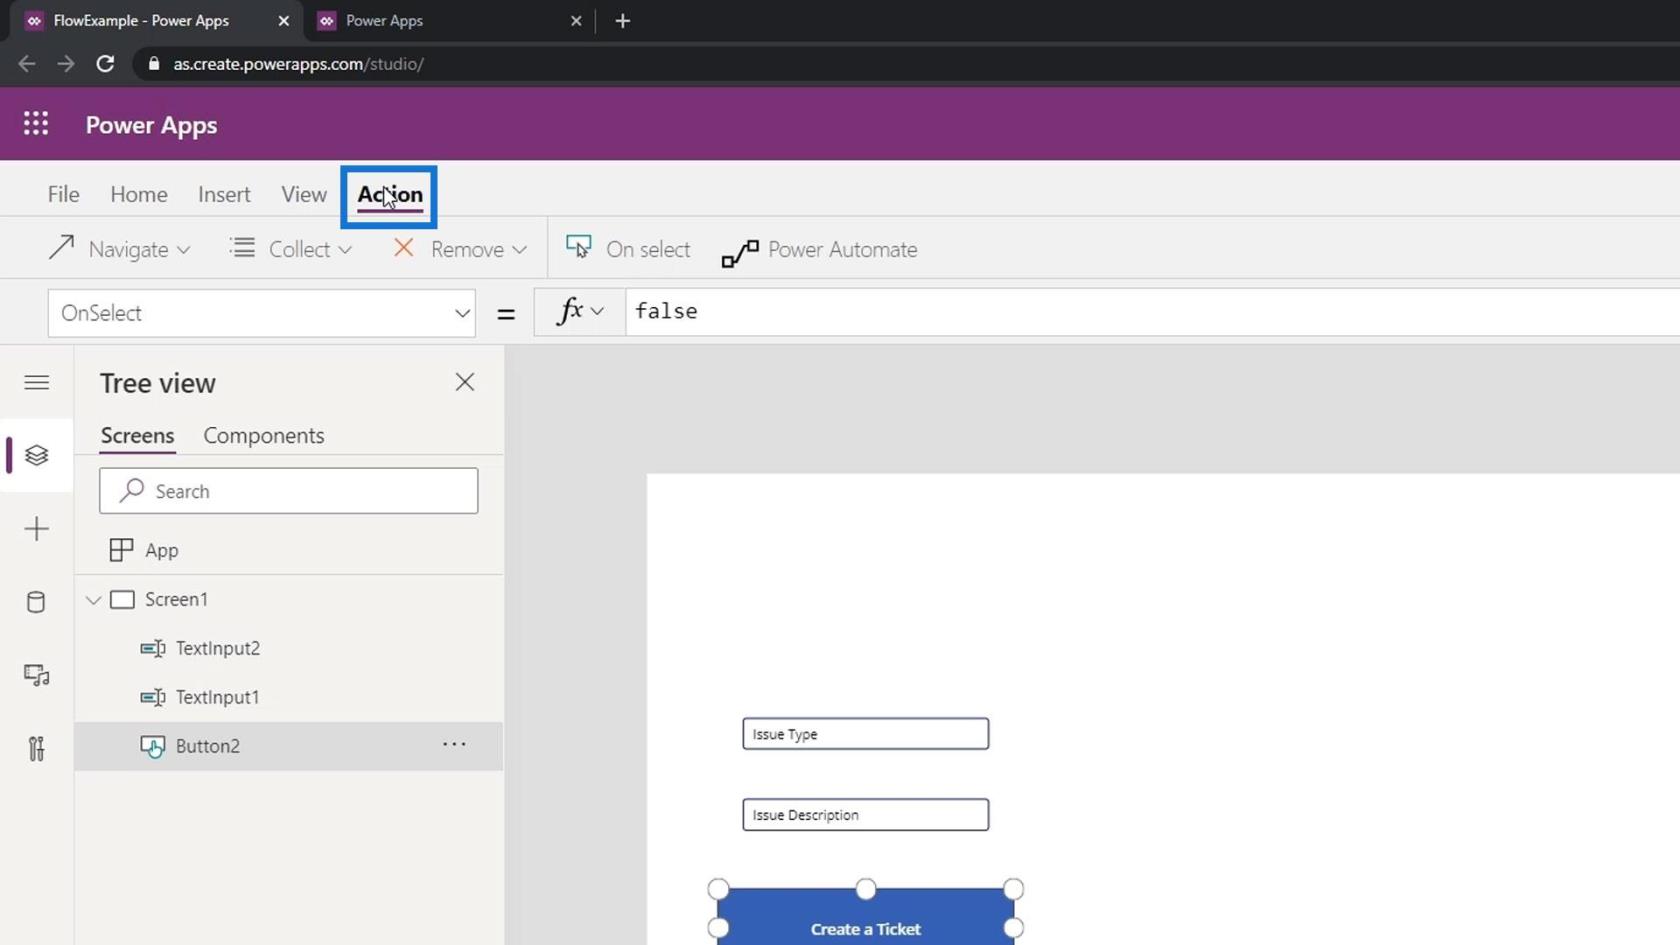Switch to Screens tab in Tree view

pyautogui.click(x=137, y=436)
